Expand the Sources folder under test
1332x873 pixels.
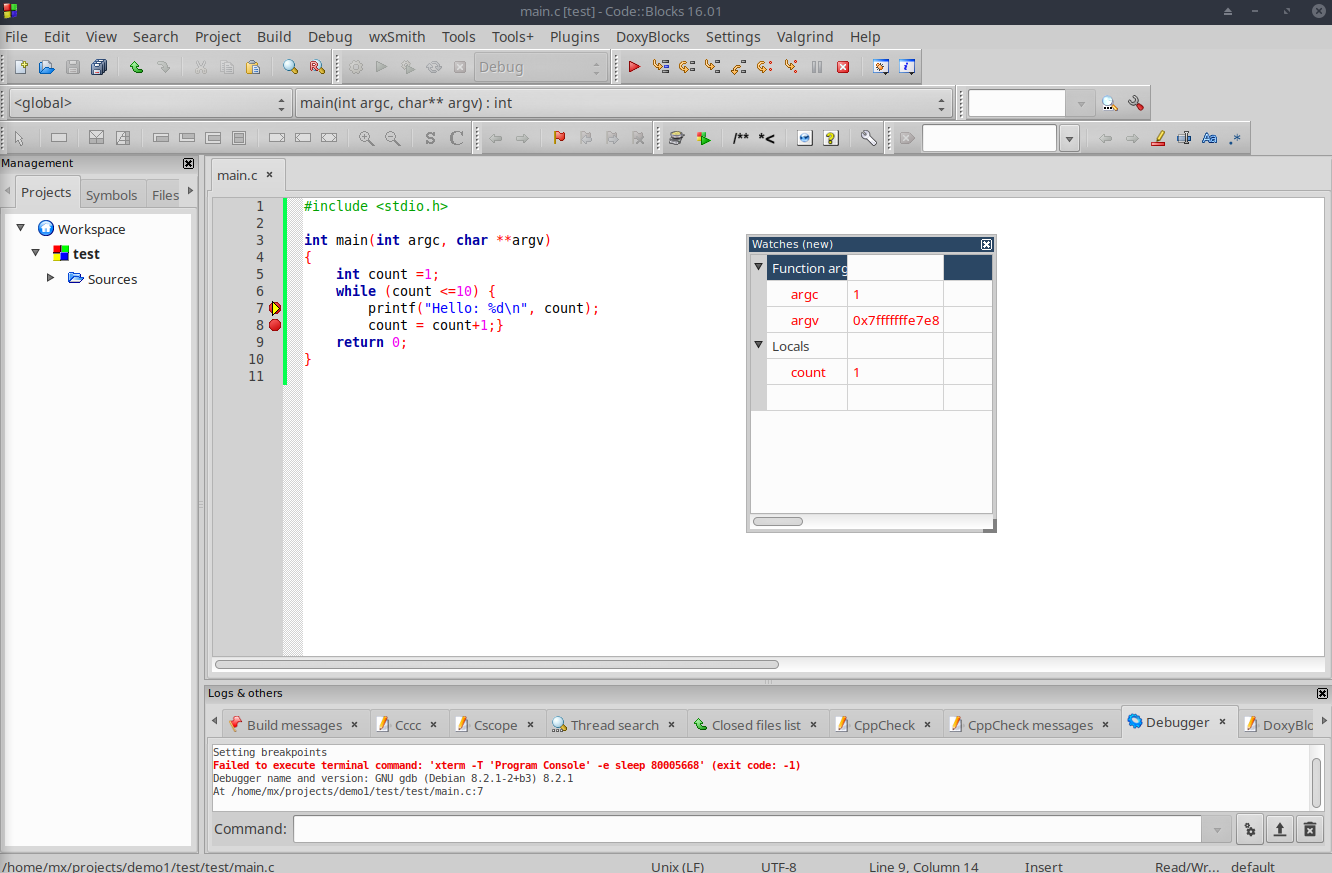[50, 279]
